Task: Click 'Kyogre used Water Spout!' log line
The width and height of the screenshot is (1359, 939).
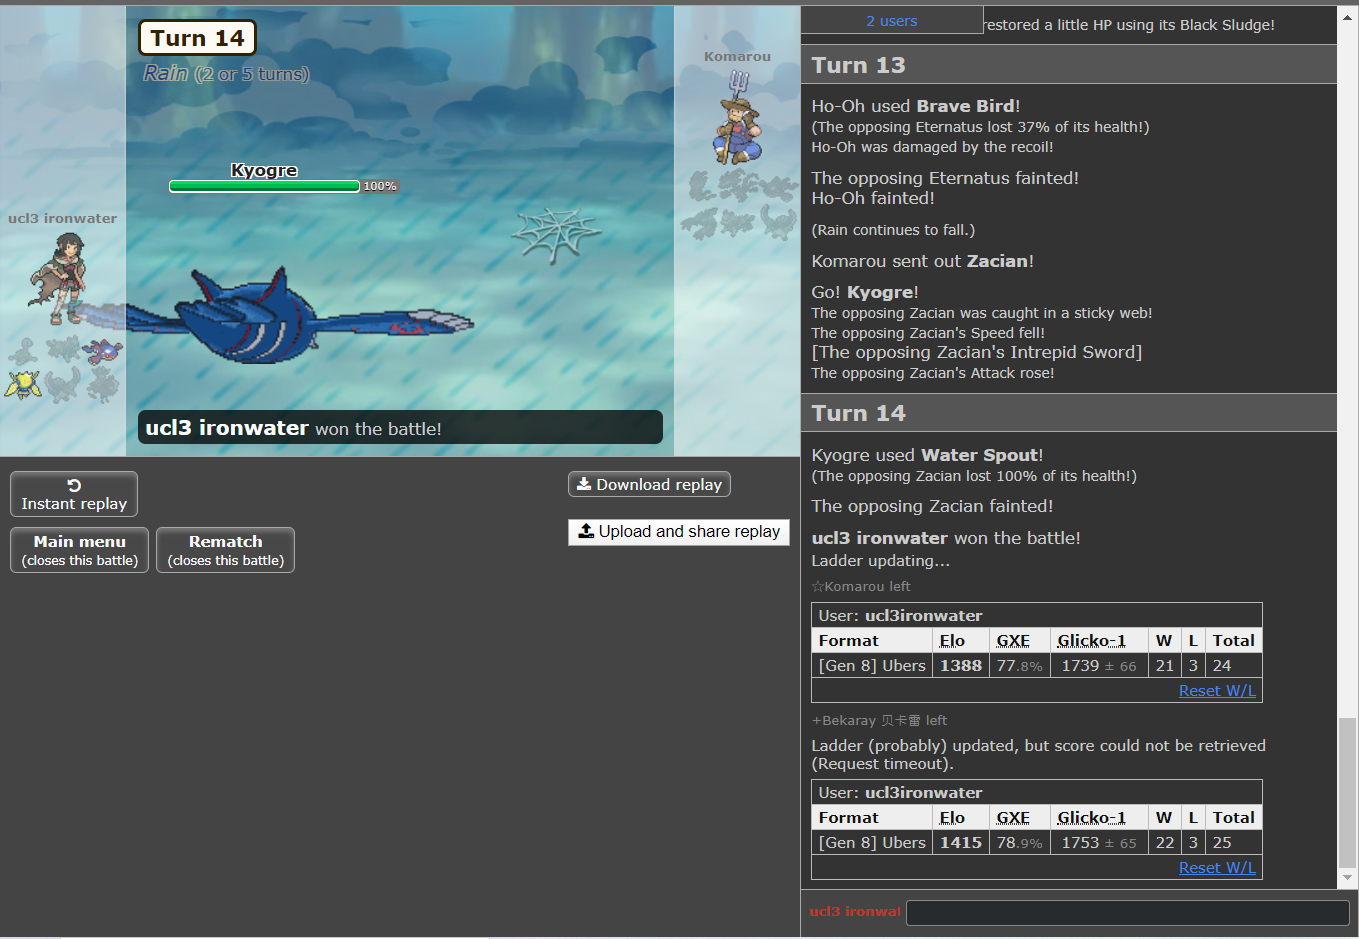Action: click(927, 455)
